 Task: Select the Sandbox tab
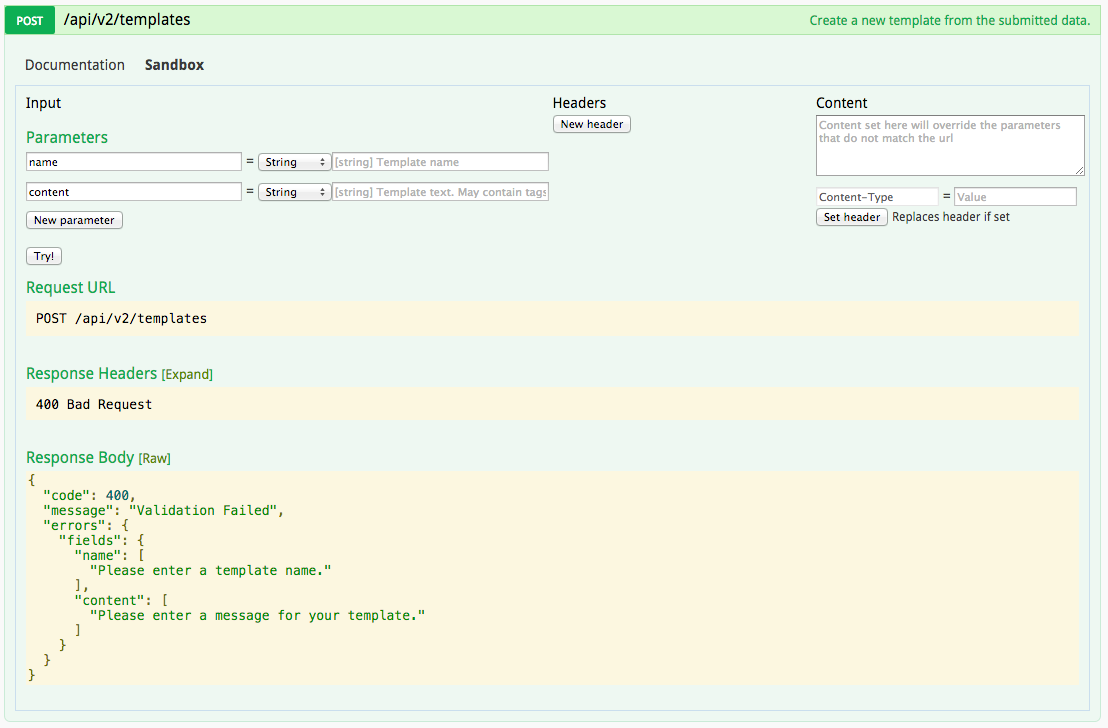pyautogui.click(x=175, y=65)
